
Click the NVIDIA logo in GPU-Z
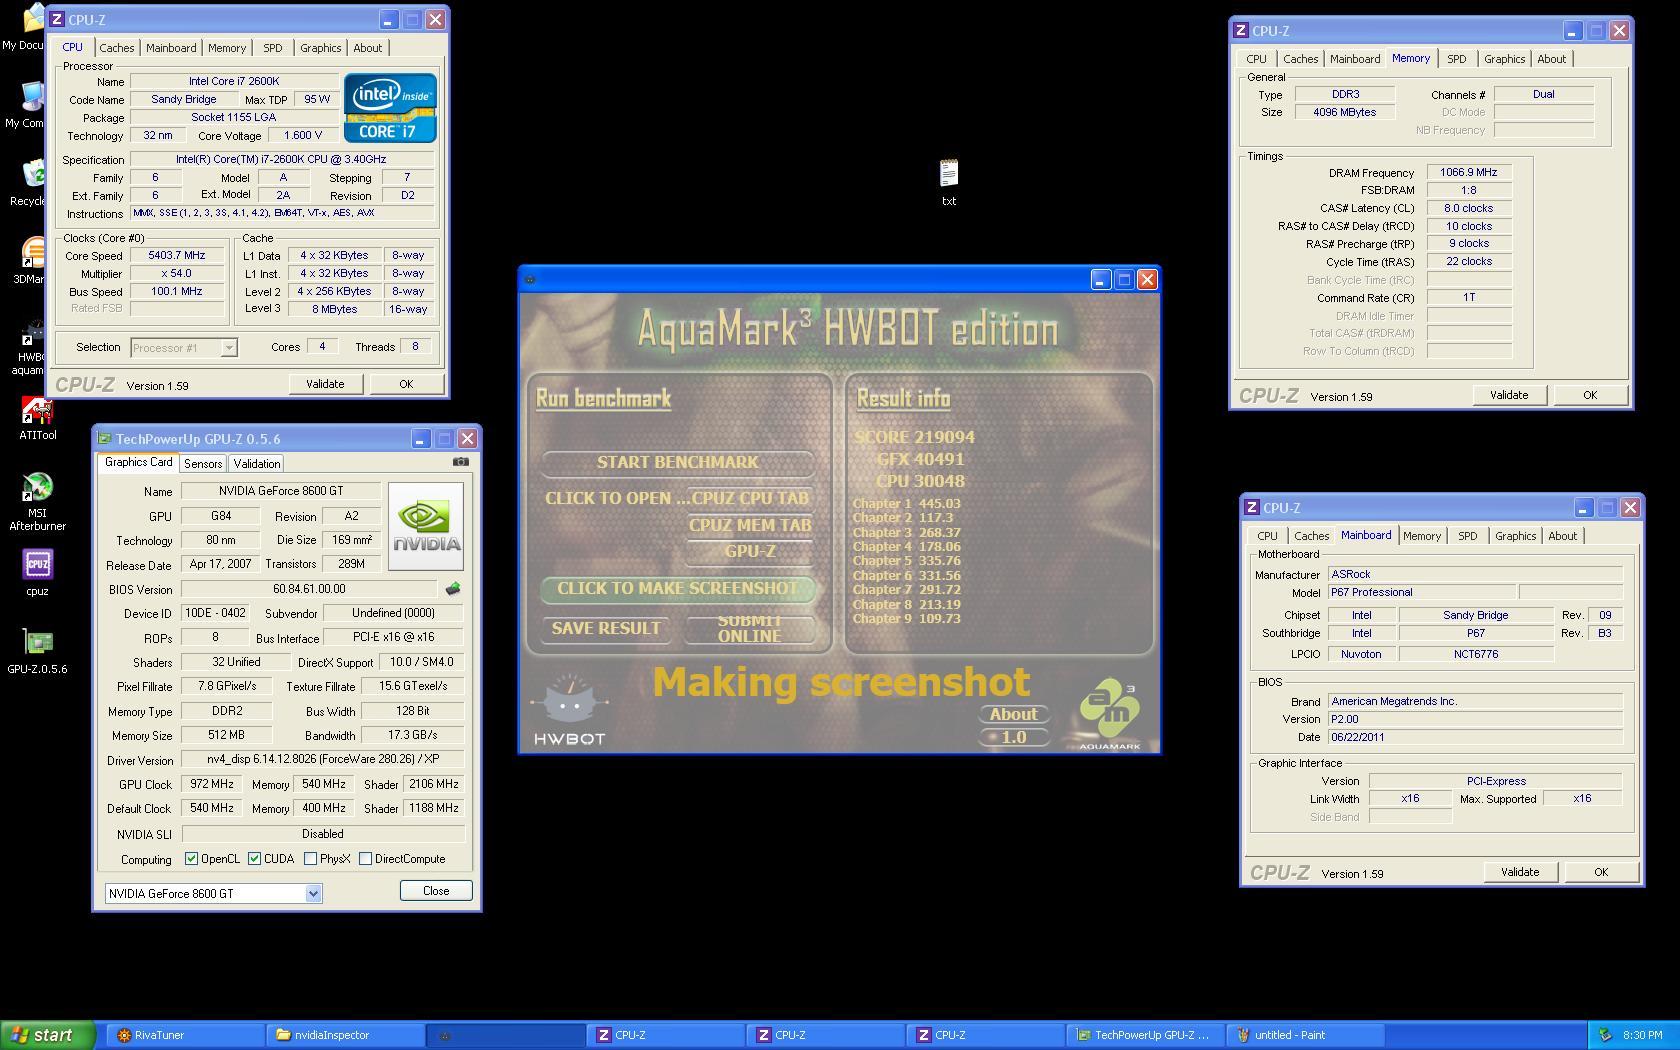[x=426, y=526]
